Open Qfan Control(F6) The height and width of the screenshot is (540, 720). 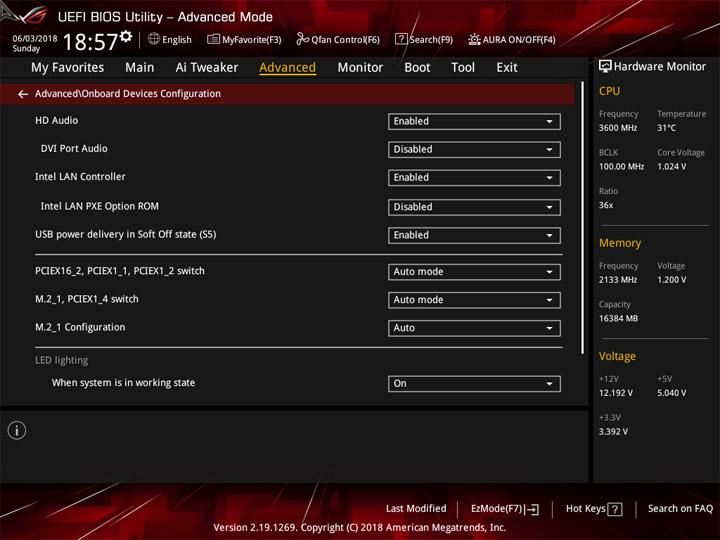[x=338, y=39]
